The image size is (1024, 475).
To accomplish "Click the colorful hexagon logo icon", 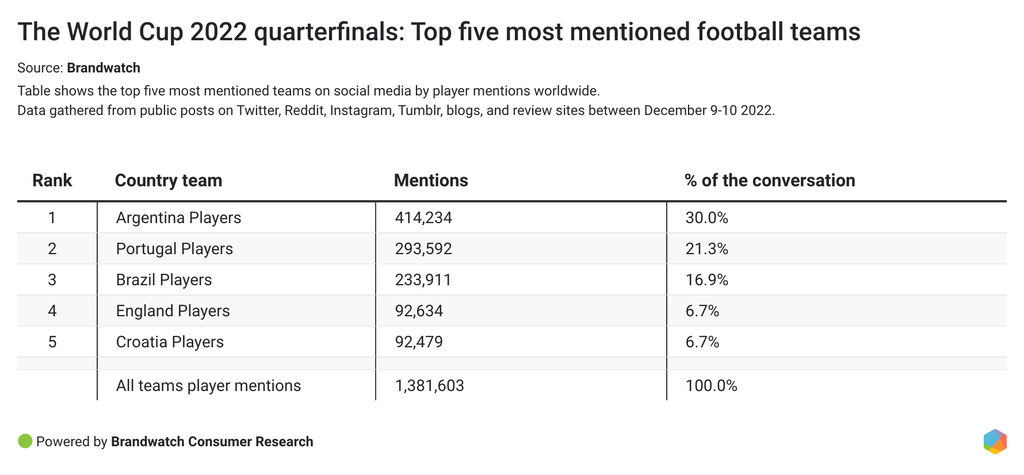I will (x=994, y=441).
